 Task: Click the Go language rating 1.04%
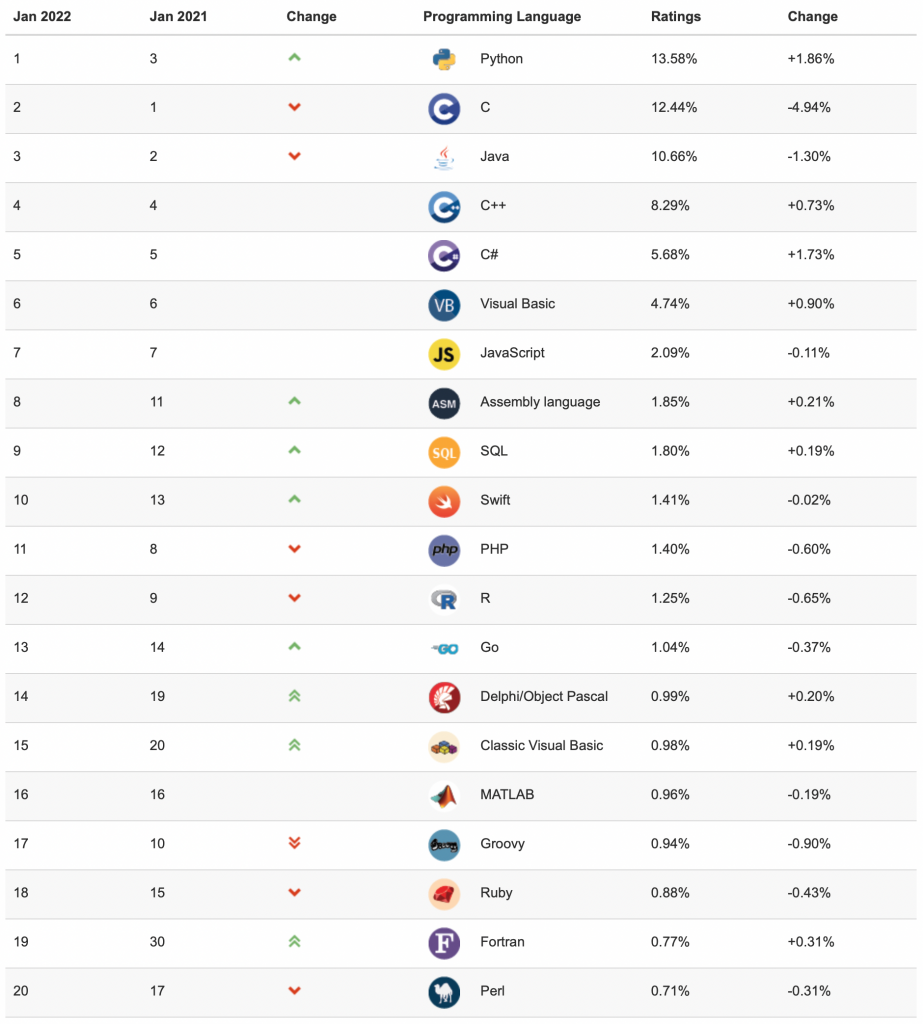click(x=670, y=647)
